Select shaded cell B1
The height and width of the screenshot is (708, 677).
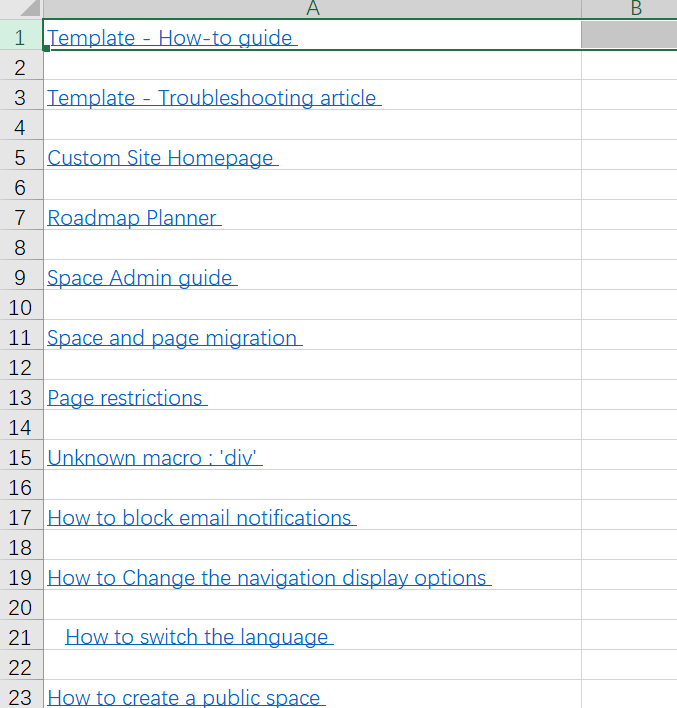pos(629,35)
